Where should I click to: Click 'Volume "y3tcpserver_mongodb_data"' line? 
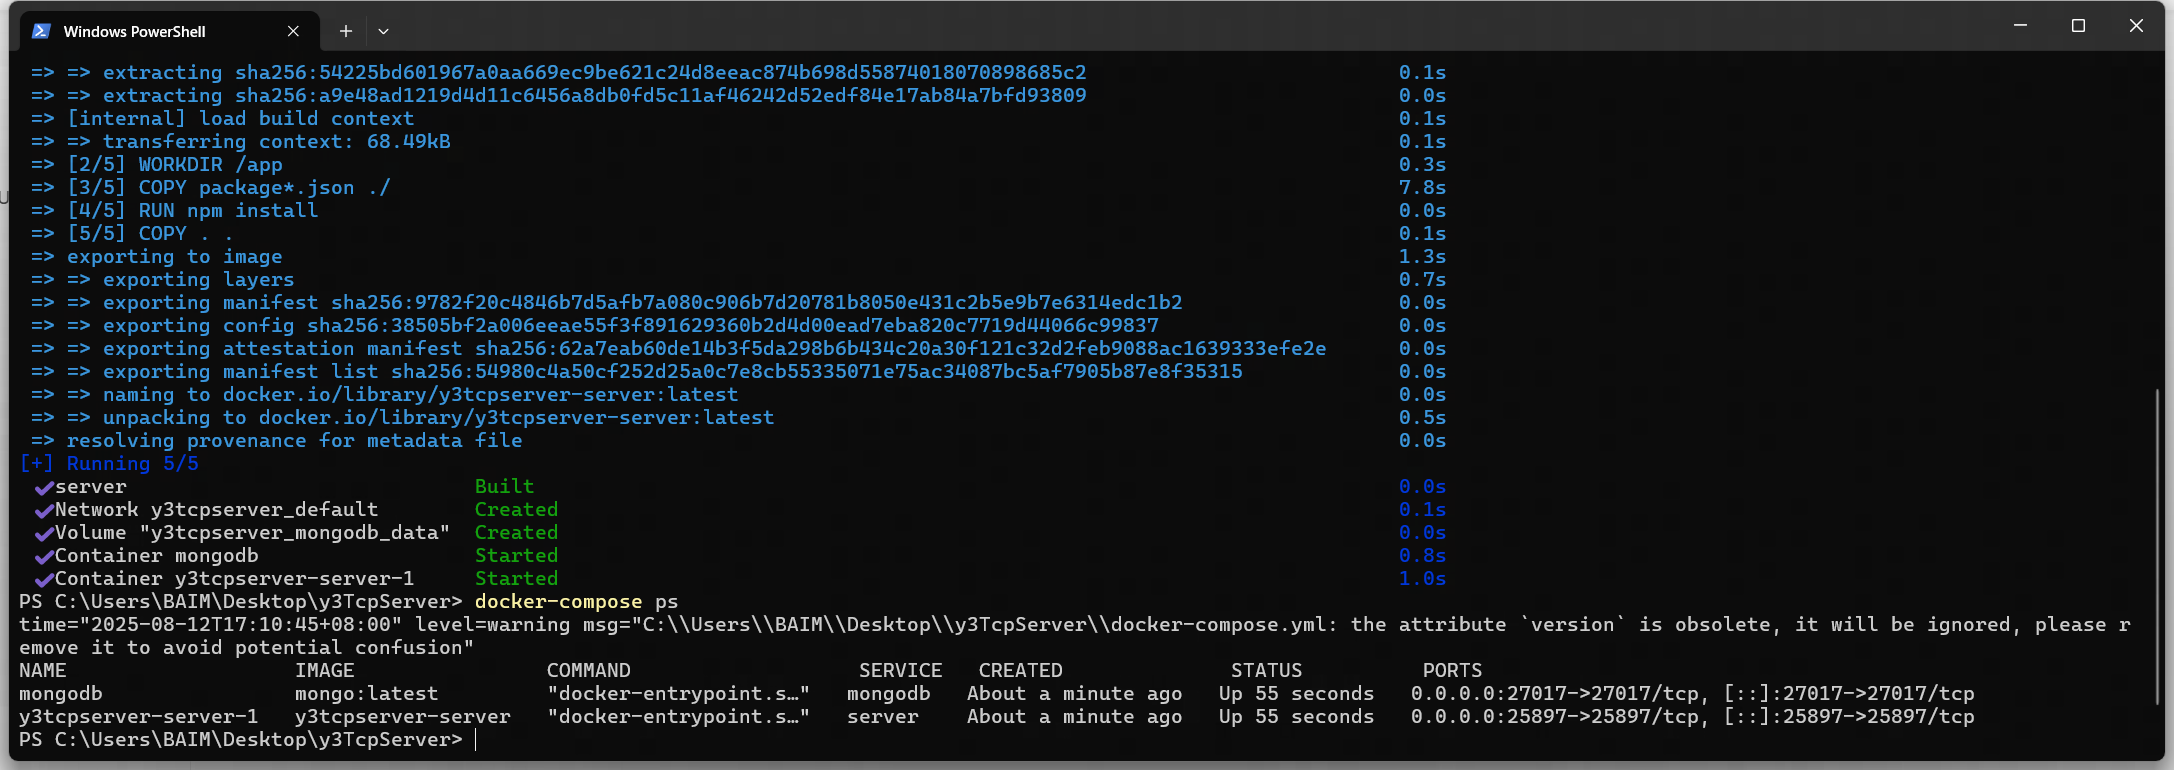252,533
